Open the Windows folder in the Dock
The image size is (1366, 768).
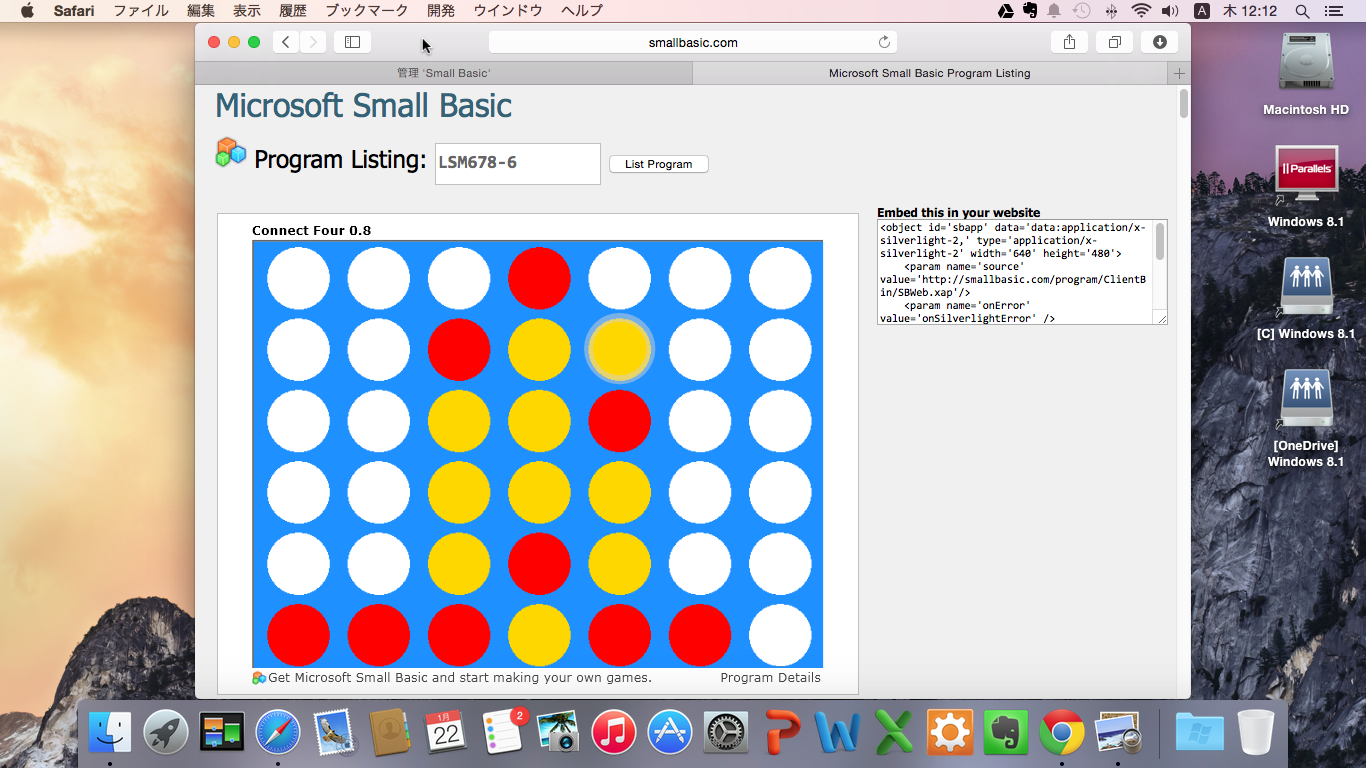[x=1199, y=733]
